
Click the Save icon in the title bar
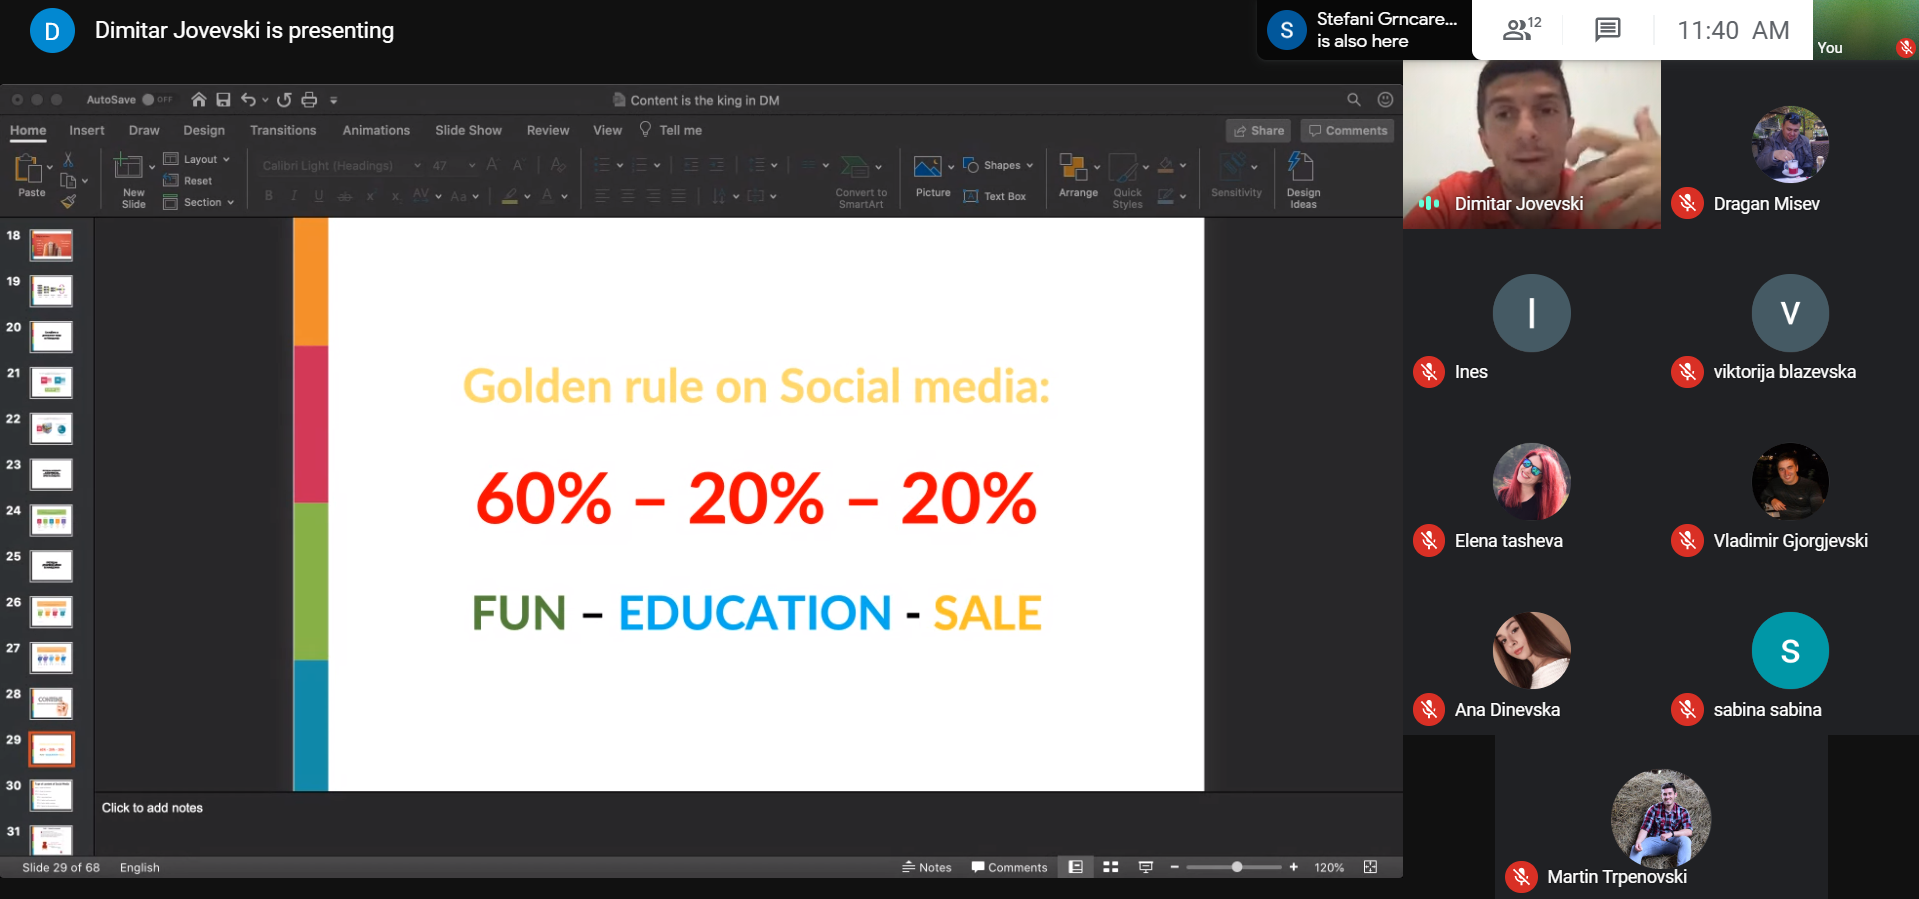(223, 100)
